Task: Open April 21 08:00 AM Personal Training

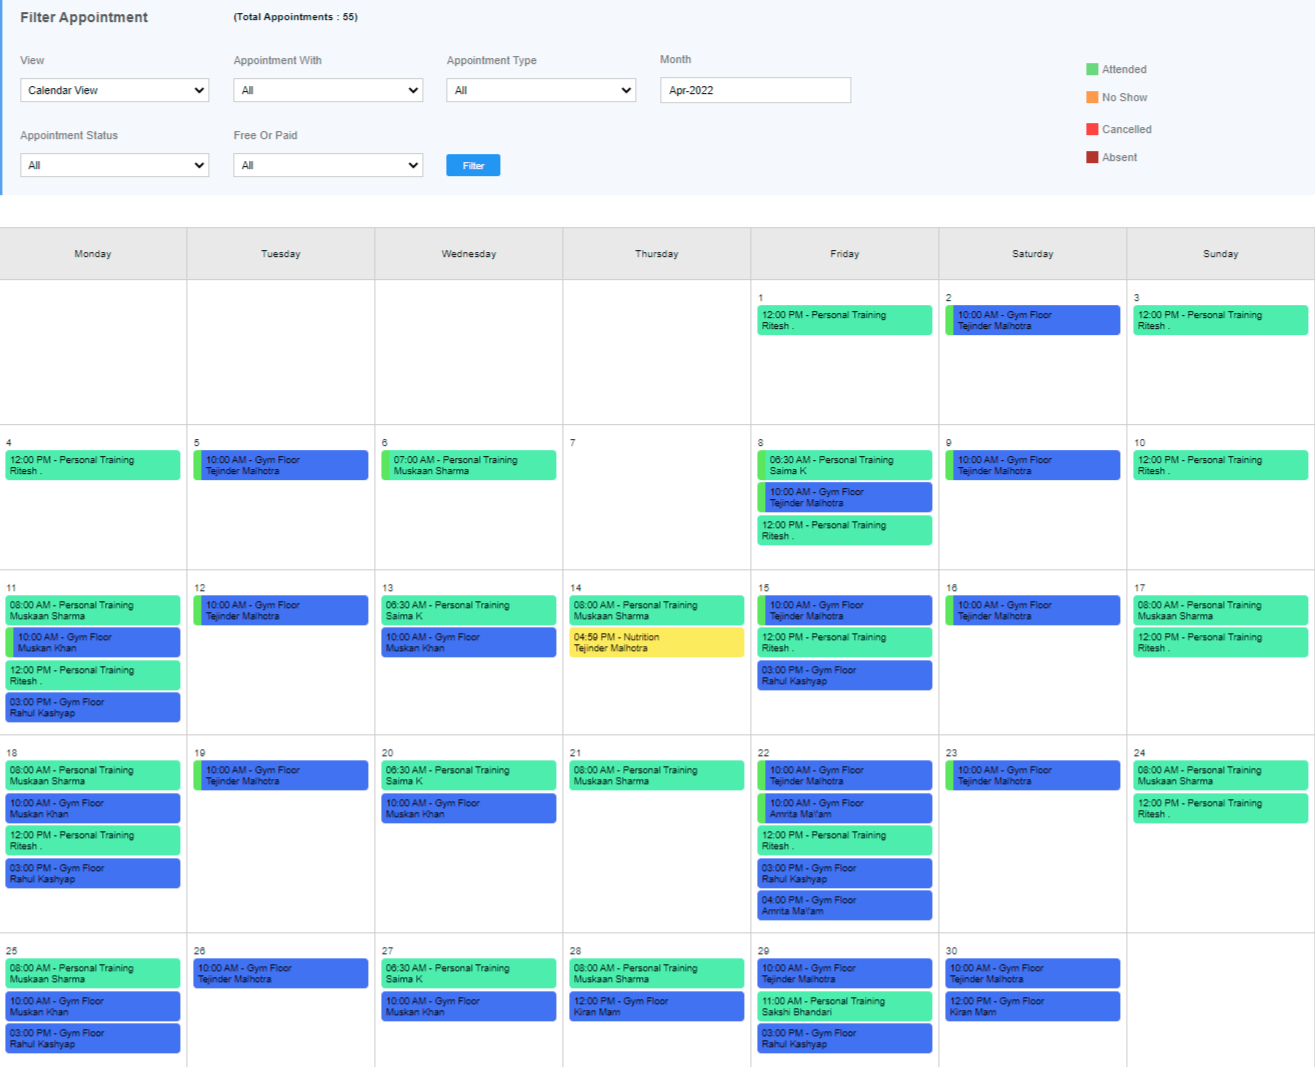Action: pyautogui.click(x=657, y=775)
